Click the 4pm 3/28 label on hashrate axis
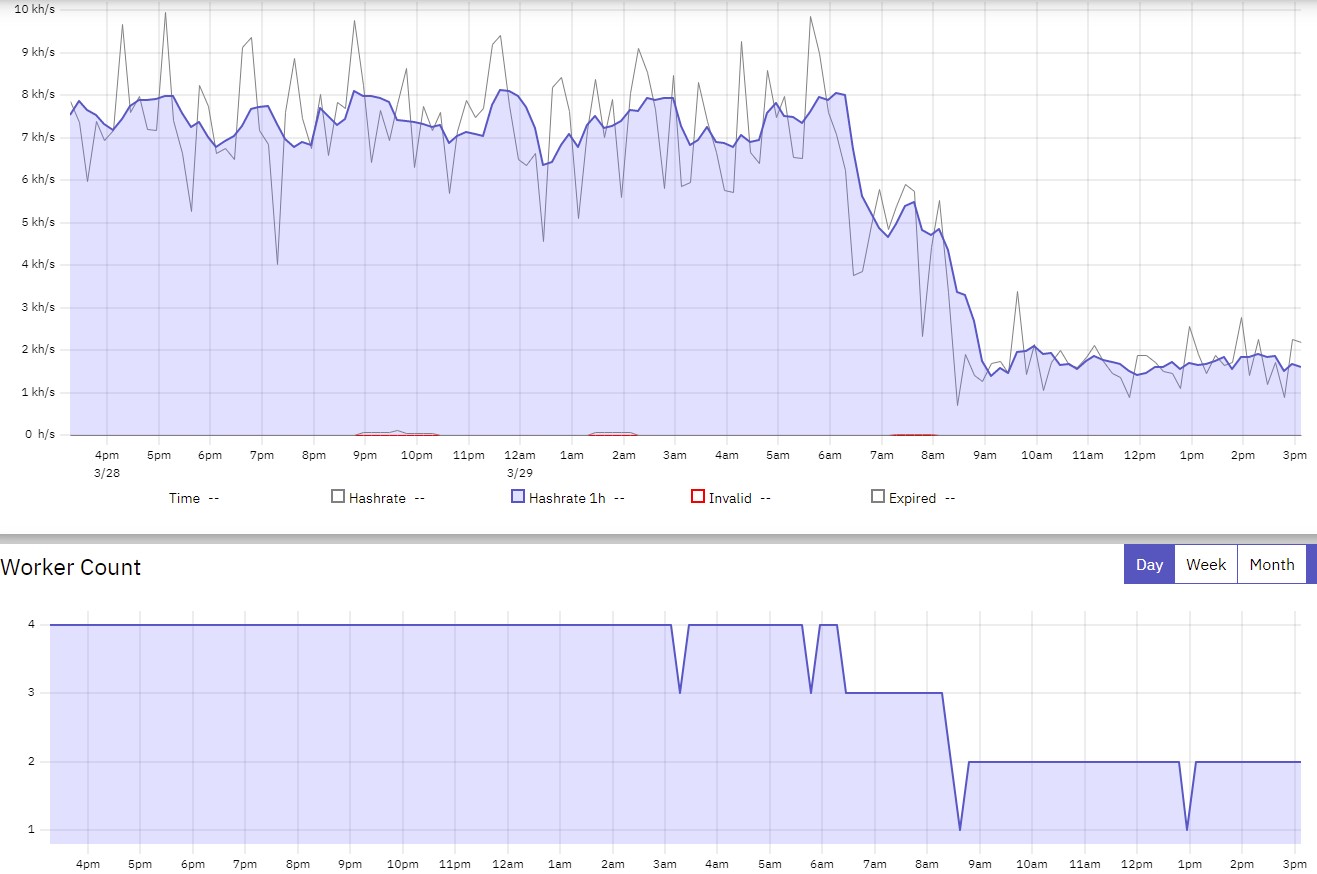The width and height of the screenshot is (1317, 874). point(107,463)
